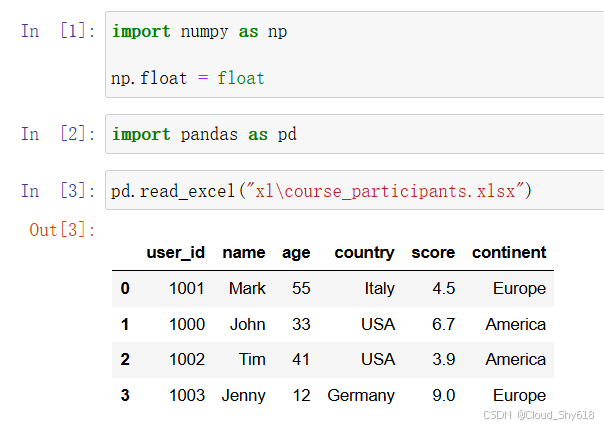Click row index 0 in the table
The image size is (604, 426).
[x=125, y=288]
